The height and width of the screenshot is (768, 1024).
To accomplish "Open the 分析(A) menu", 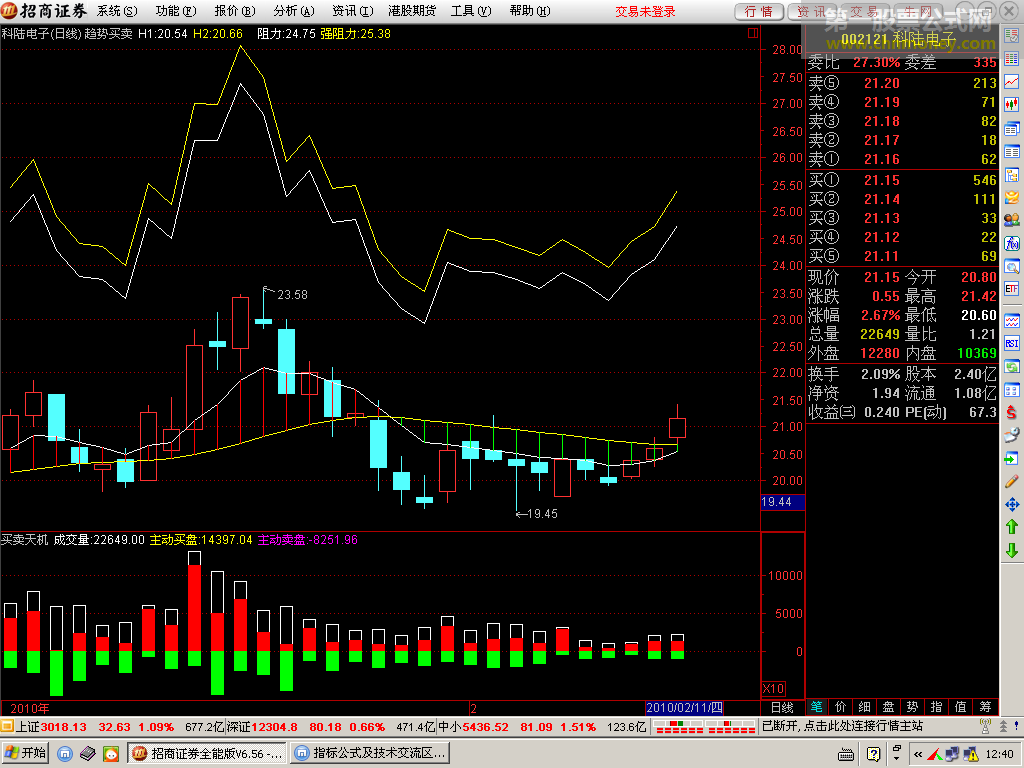I will tap(292, 11).
